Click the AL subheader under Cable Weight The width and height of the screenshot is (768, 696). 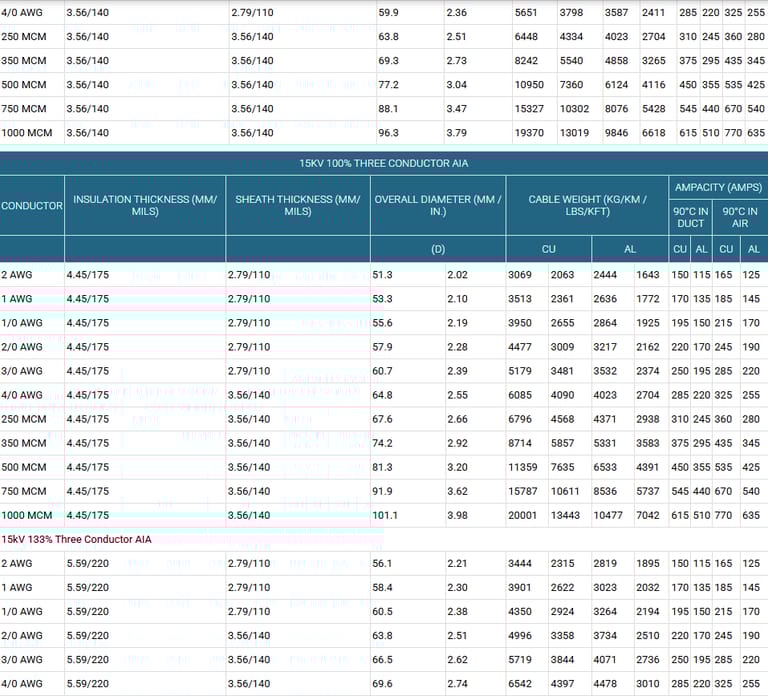(x=632, y=249)
